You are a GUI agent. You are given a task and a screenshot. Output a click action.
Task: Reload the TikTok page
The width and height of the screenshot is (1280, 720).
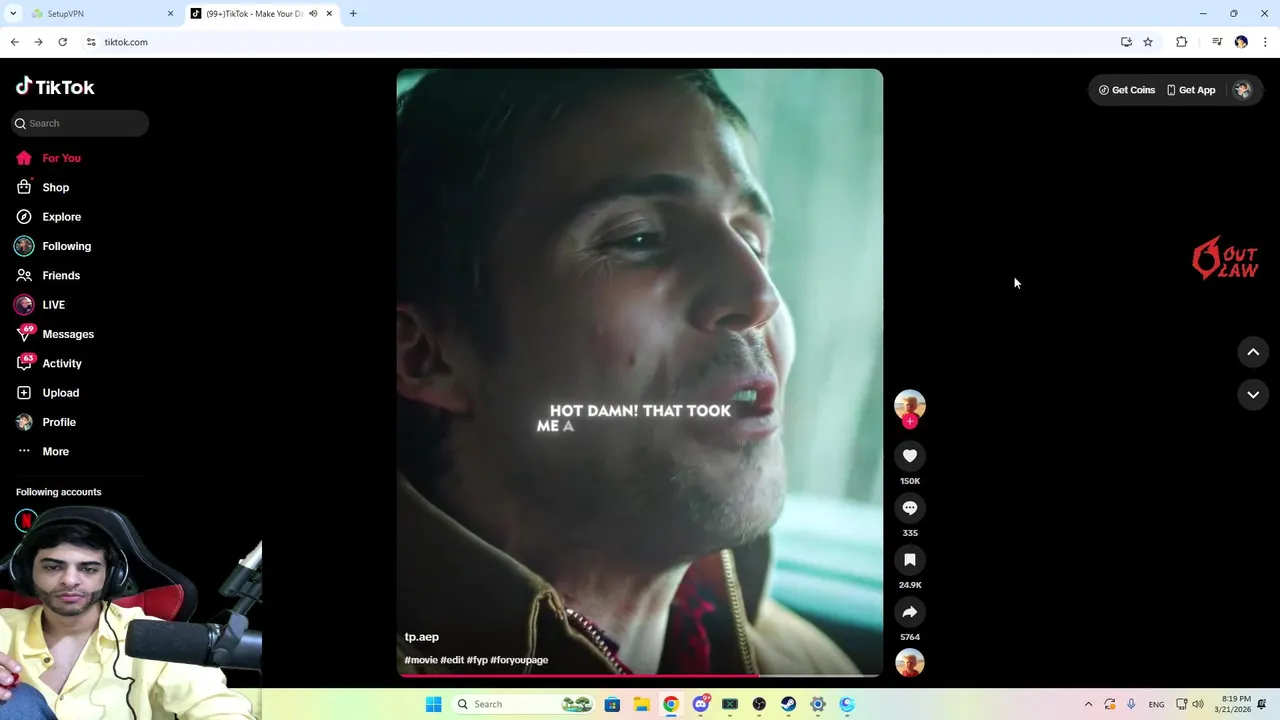[62, 42]
